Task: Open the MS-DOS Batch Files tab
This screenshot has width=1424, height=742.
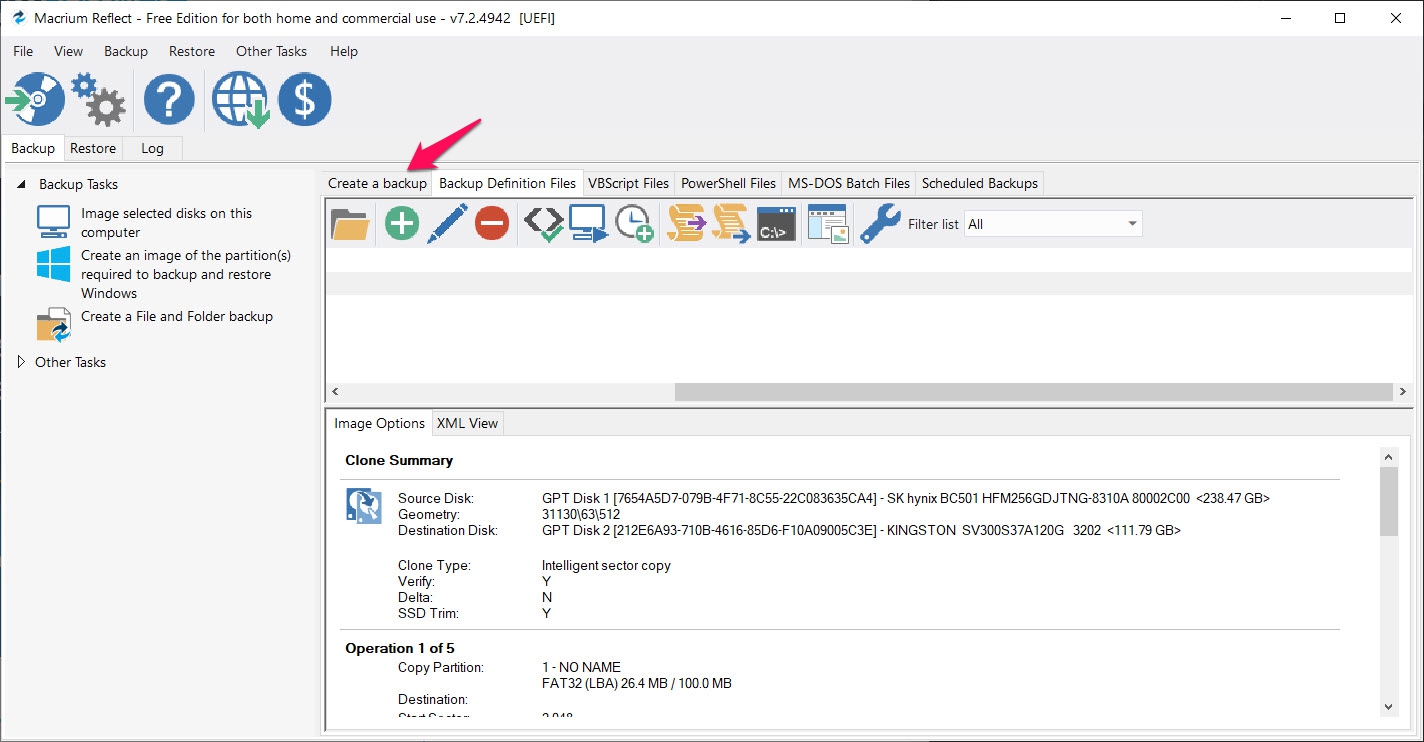Action: click(x=849, y=183)
